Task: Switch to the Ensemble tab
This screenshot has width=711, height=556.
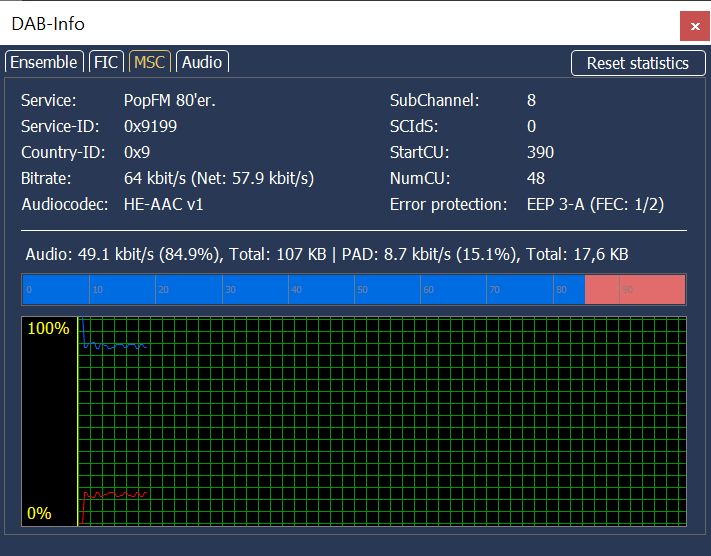Action: tap(44, 62)
